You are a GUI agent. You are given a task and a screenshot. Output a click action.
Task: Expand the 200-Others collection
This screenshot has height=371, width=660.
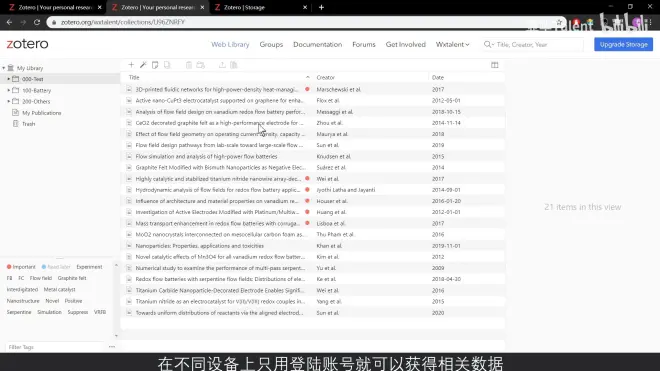[8, 101]
